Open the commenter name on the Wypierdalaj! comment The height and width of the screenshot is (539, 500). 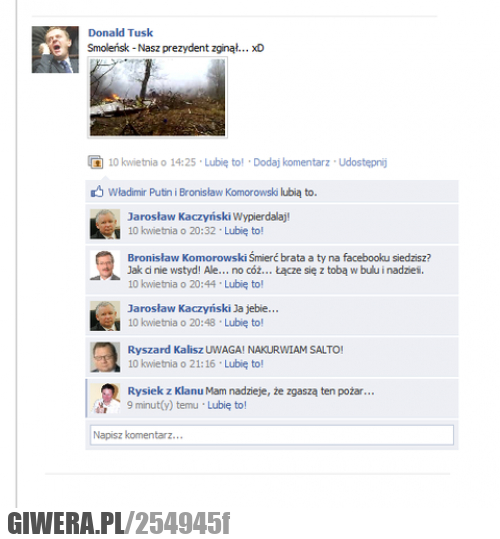(179, 217)
